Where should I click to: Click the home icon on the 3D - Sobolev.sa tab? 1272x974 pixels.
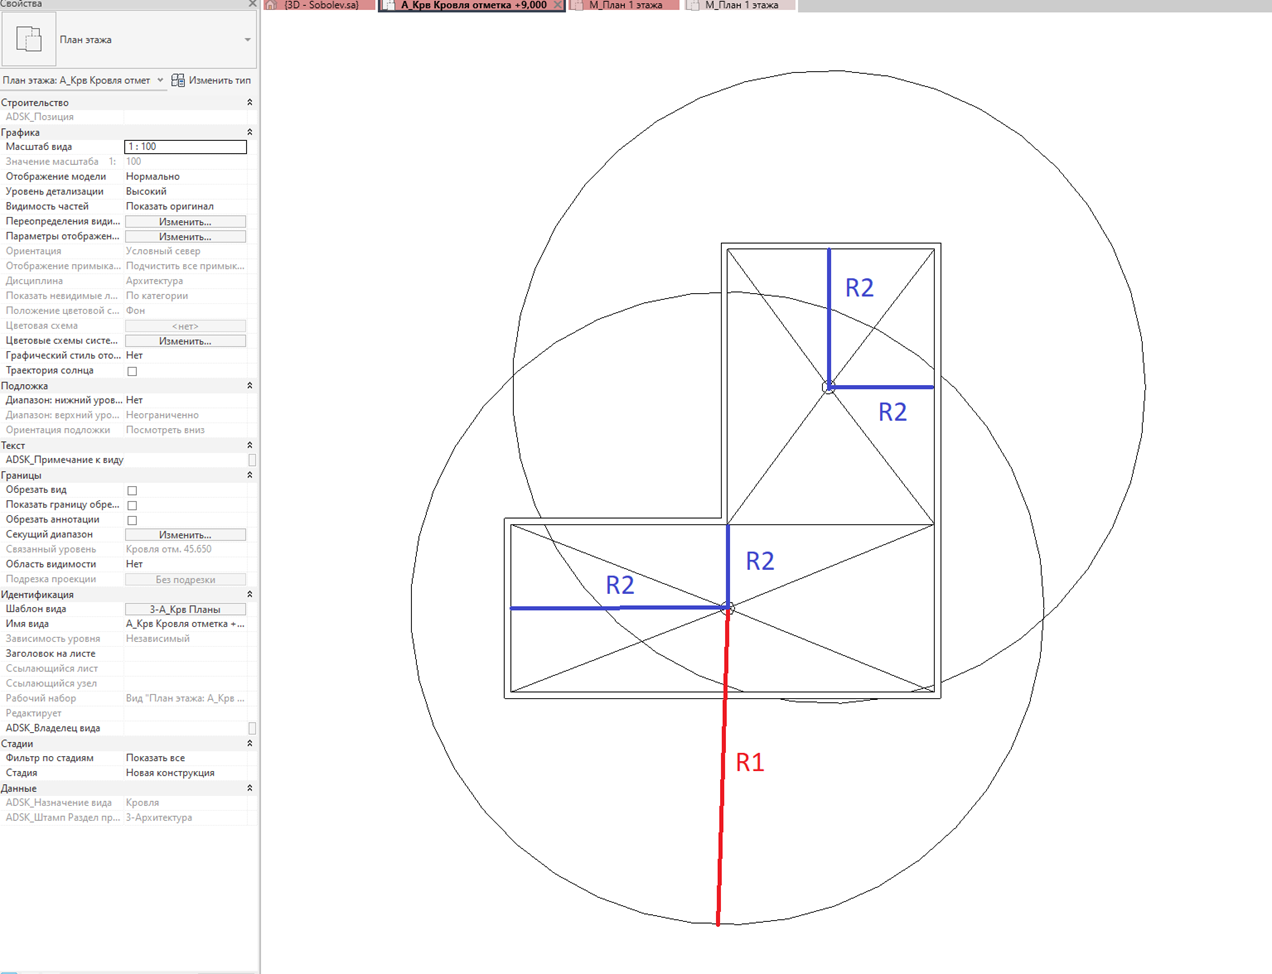point(271,5)
